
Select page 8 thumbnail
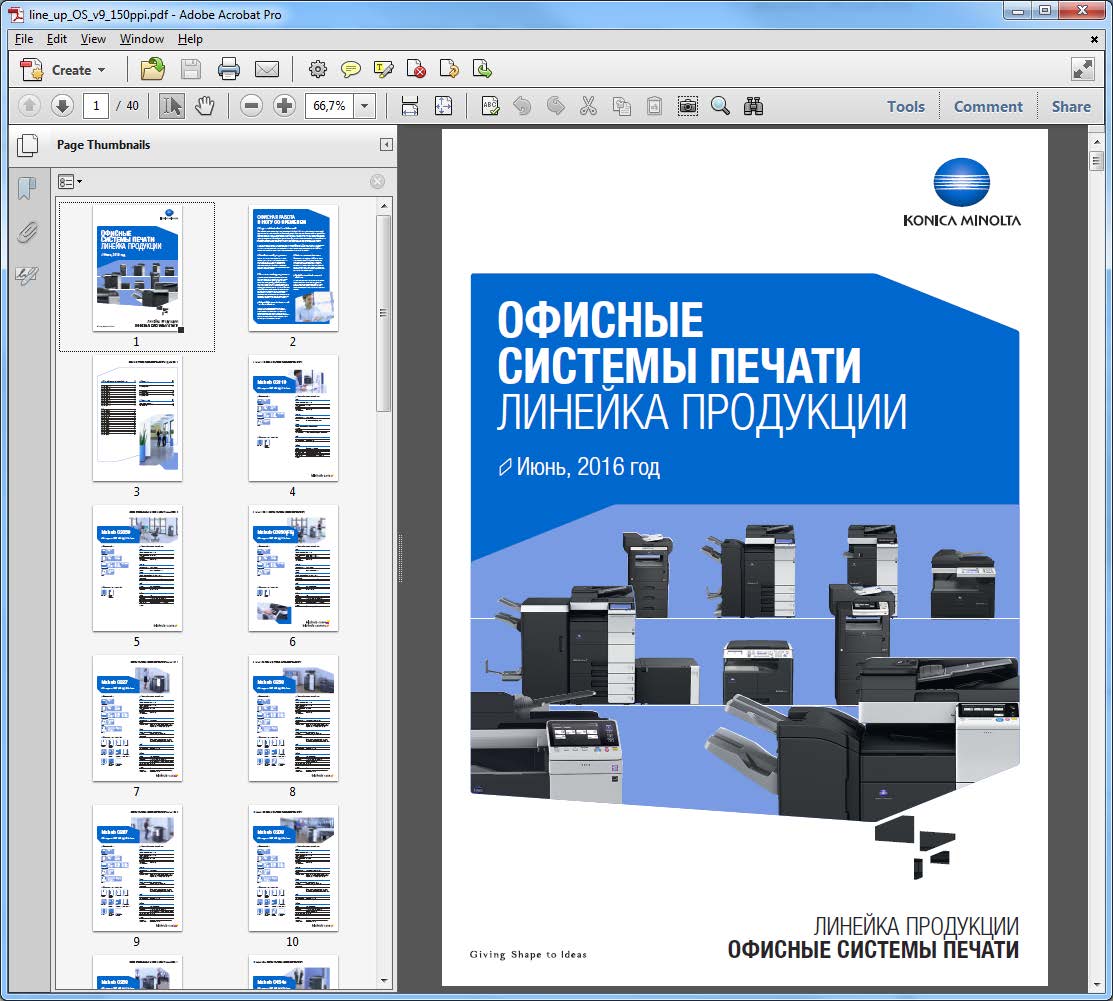click(x=293, y=718)
